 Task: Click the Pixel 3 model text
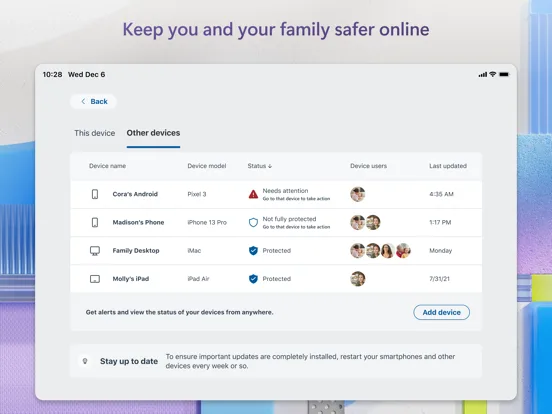point(197,194)
